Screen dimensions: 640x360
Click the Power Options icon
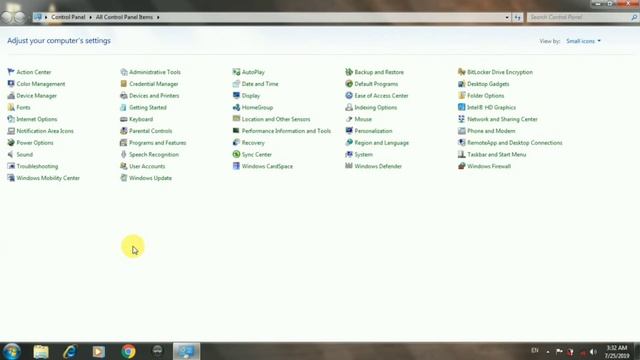click(11, 142)
